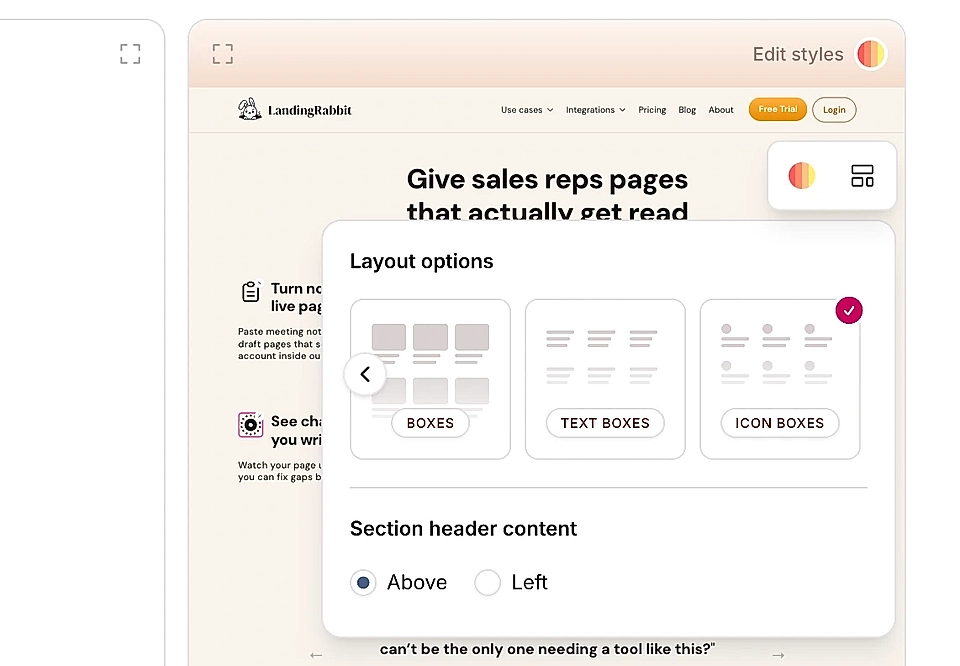
Task: Click the fullscreen expand icon above the preview
Action: click(222, 54)
